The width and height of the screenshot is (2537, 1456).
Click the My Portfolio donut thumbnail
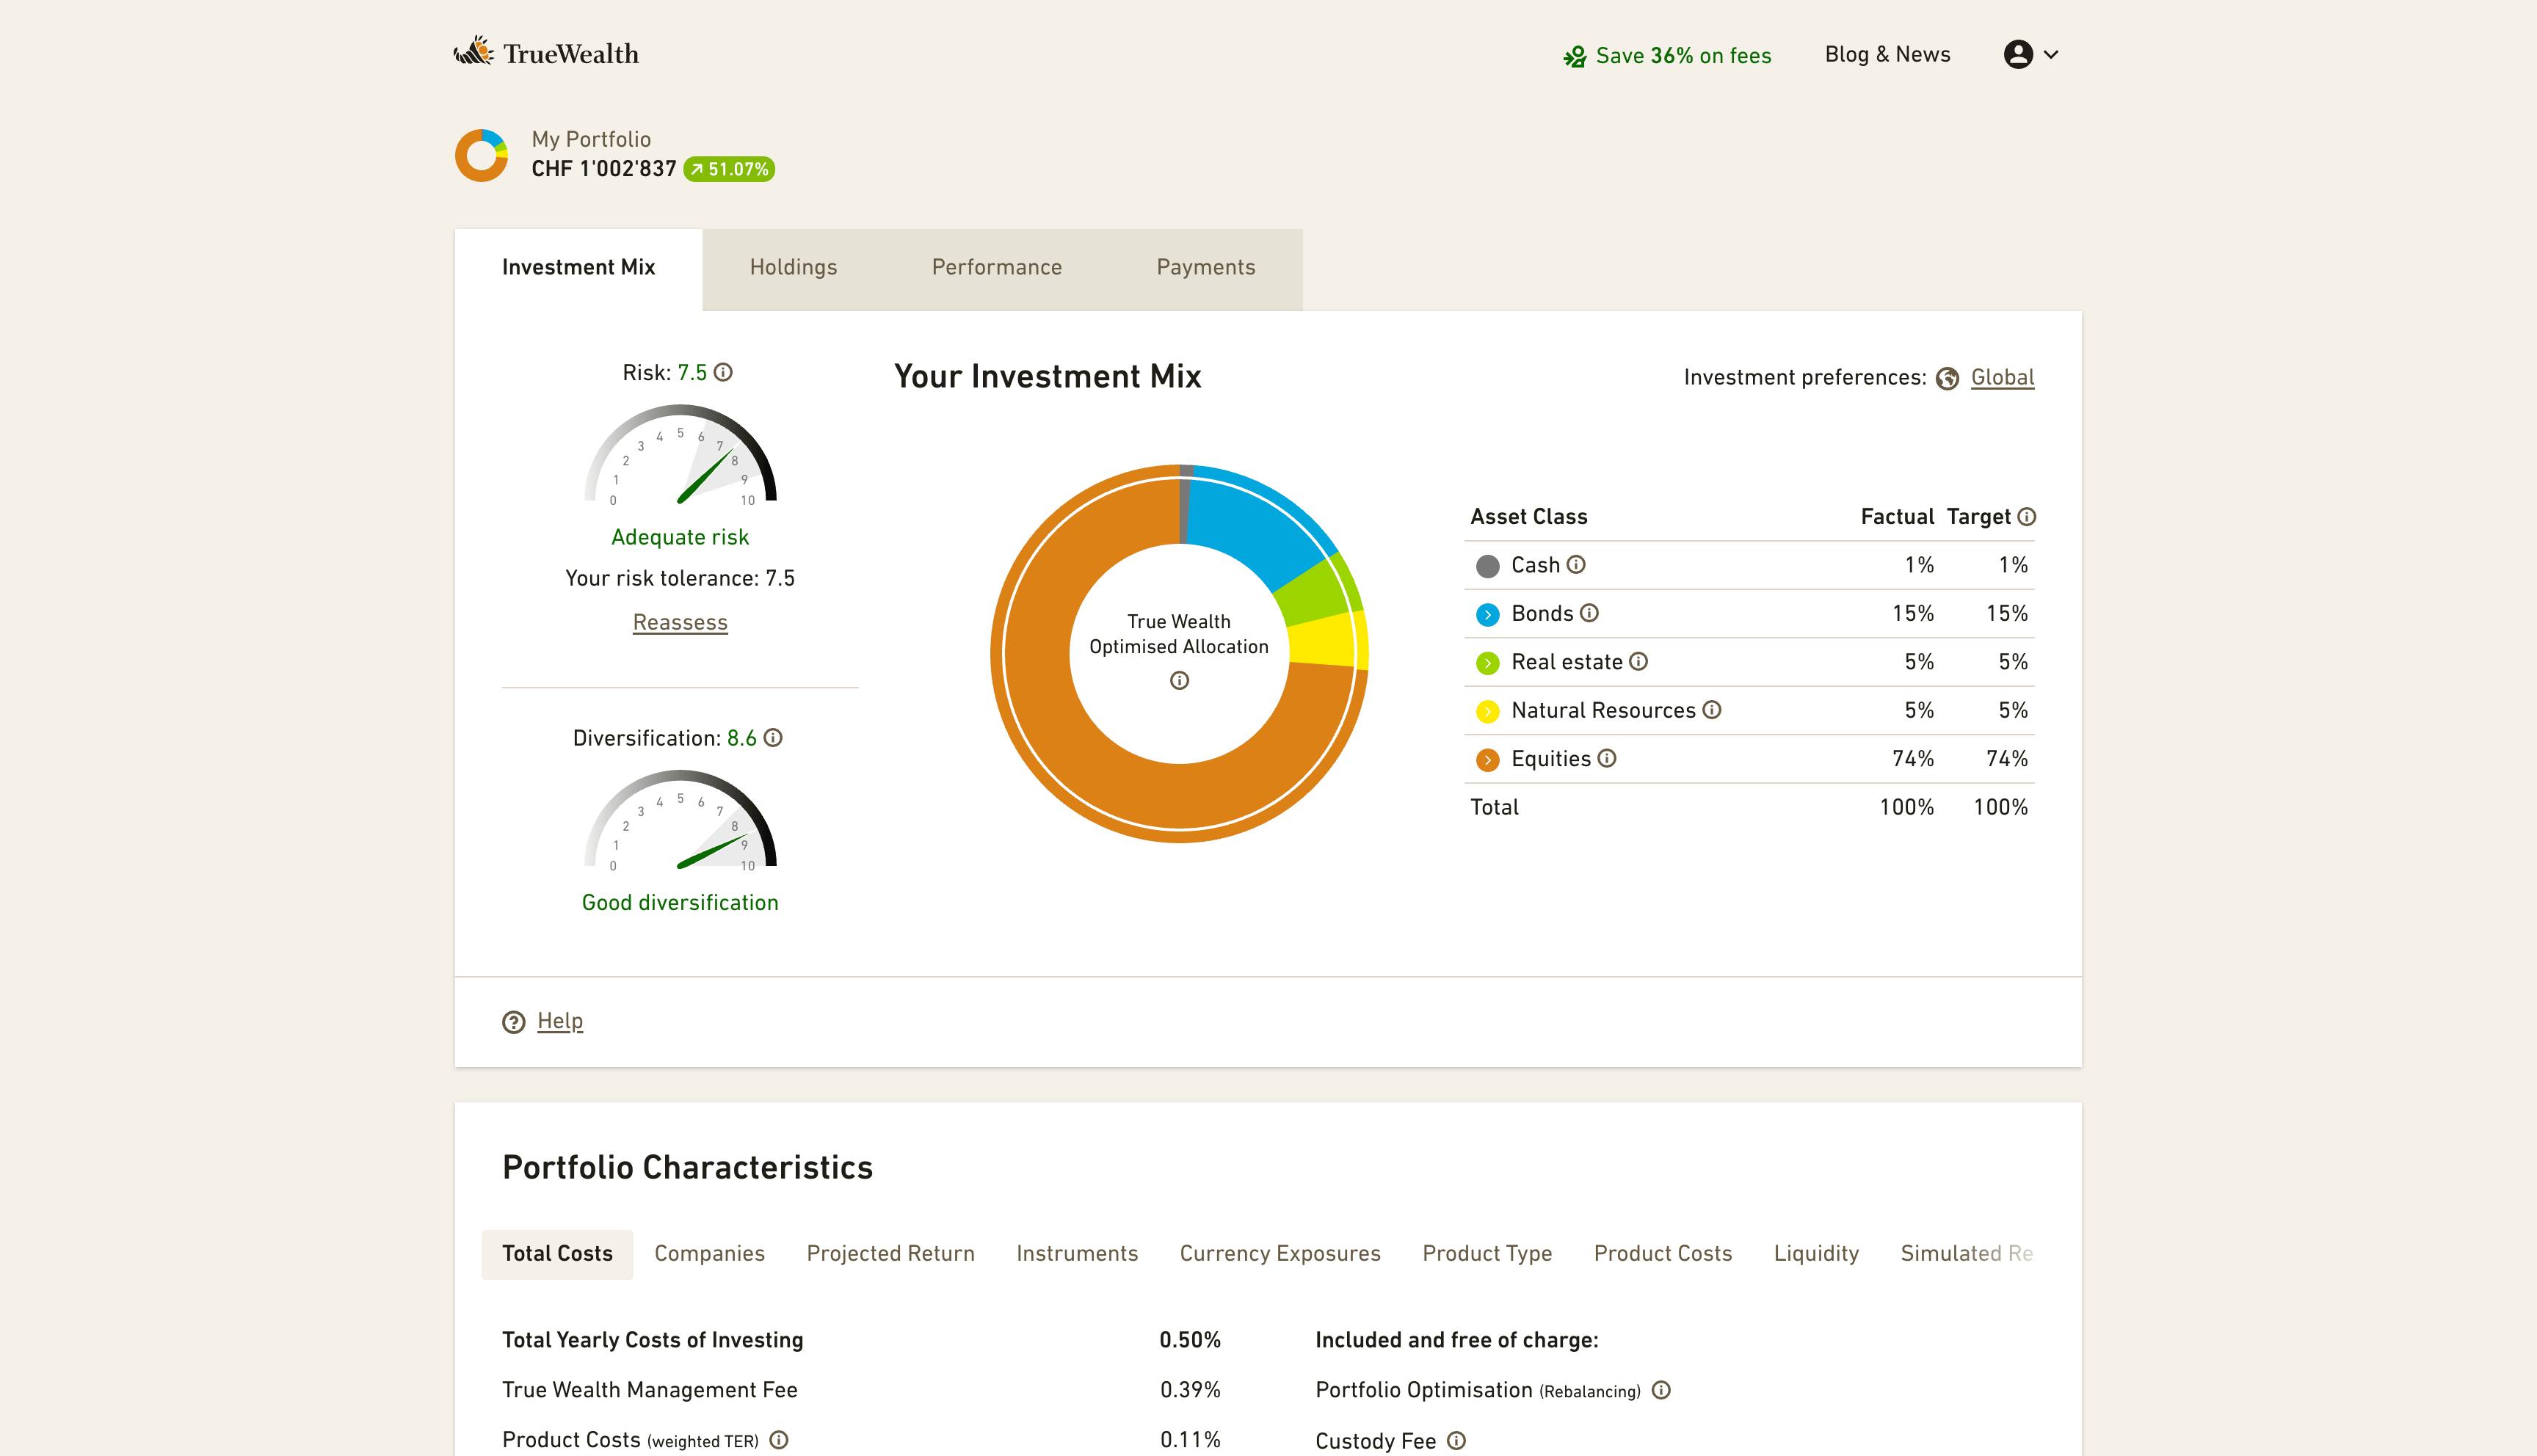pos(481,155)
